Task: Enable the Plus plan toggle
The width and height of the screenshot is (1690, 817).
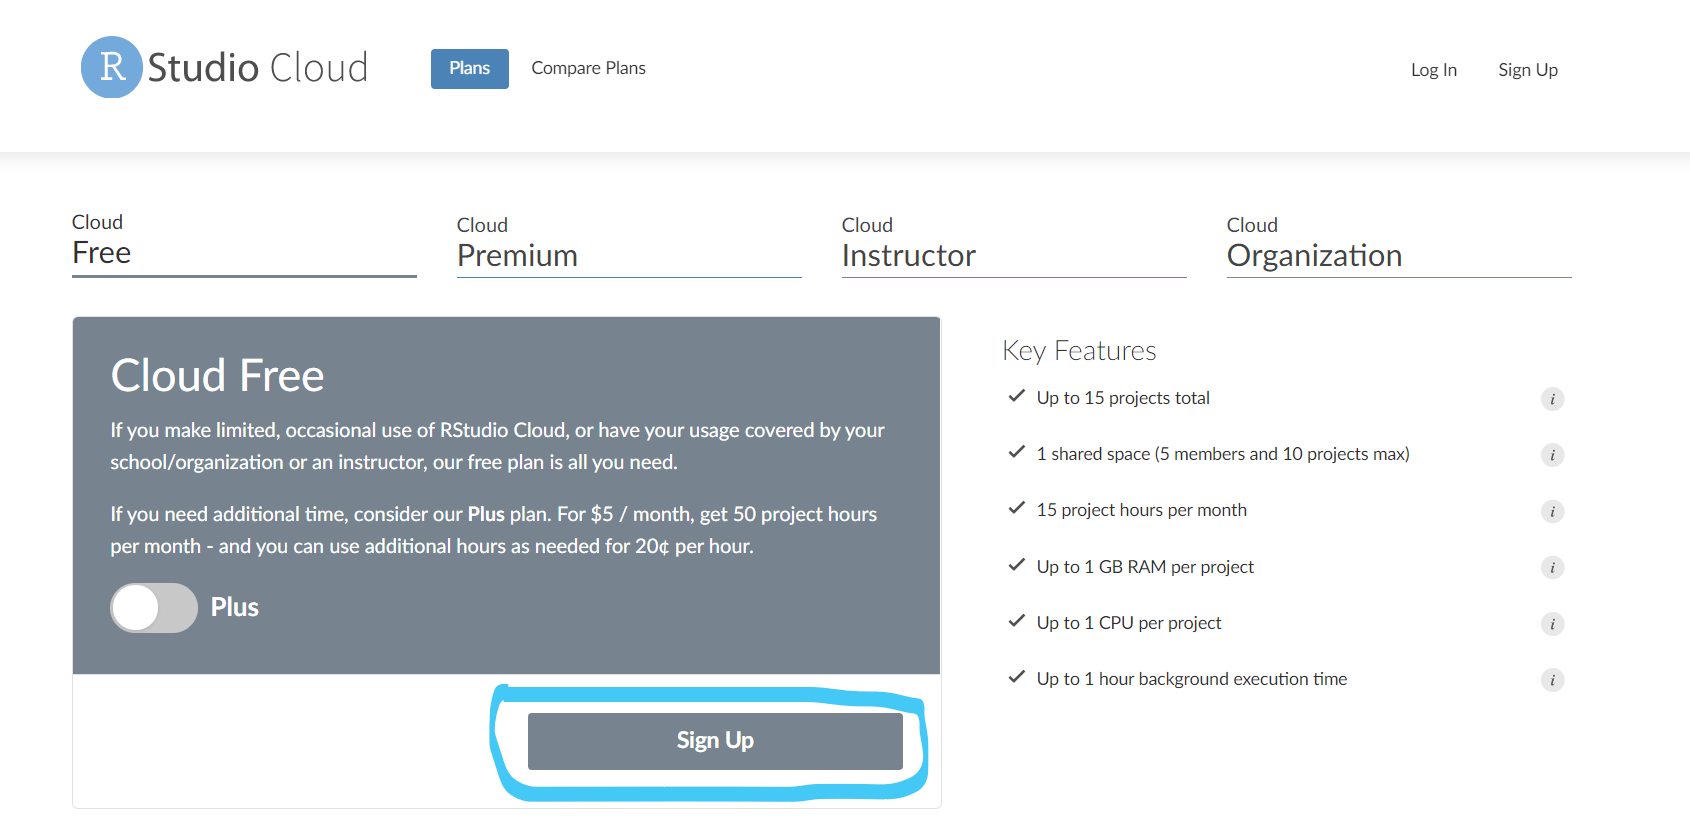Action: [x=154, y=608]
